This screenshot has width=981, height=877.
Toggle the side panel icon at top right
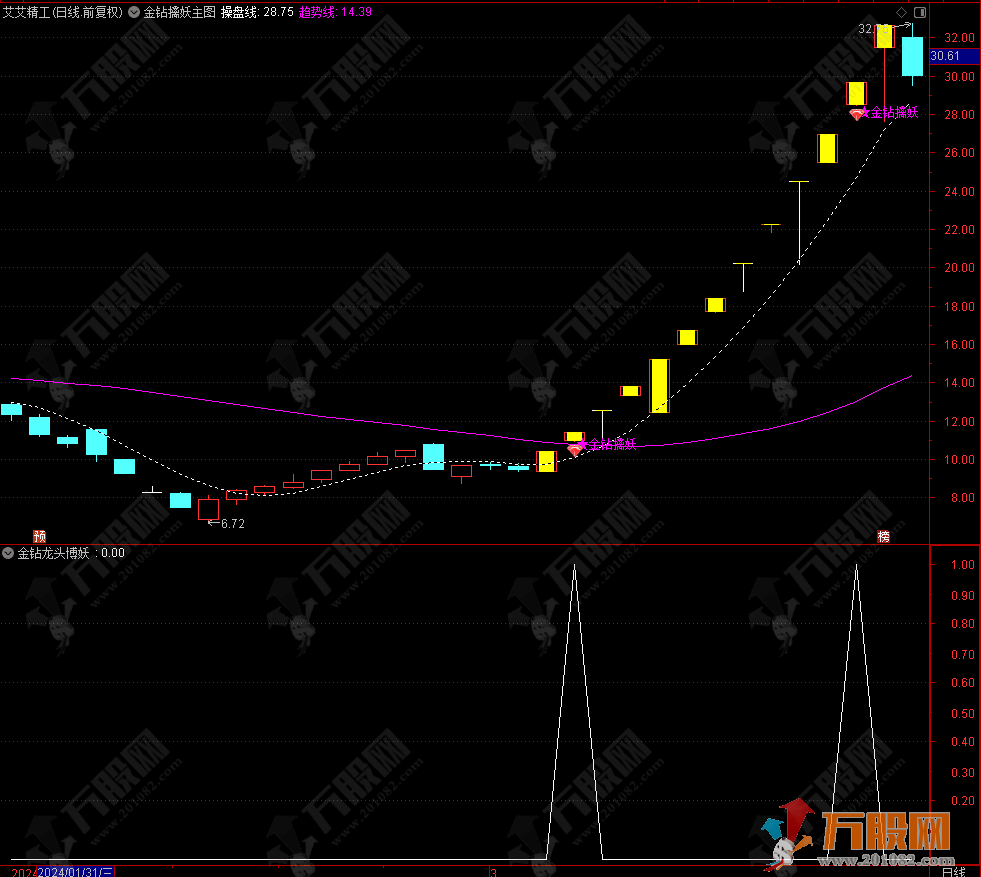click(920, 13)
